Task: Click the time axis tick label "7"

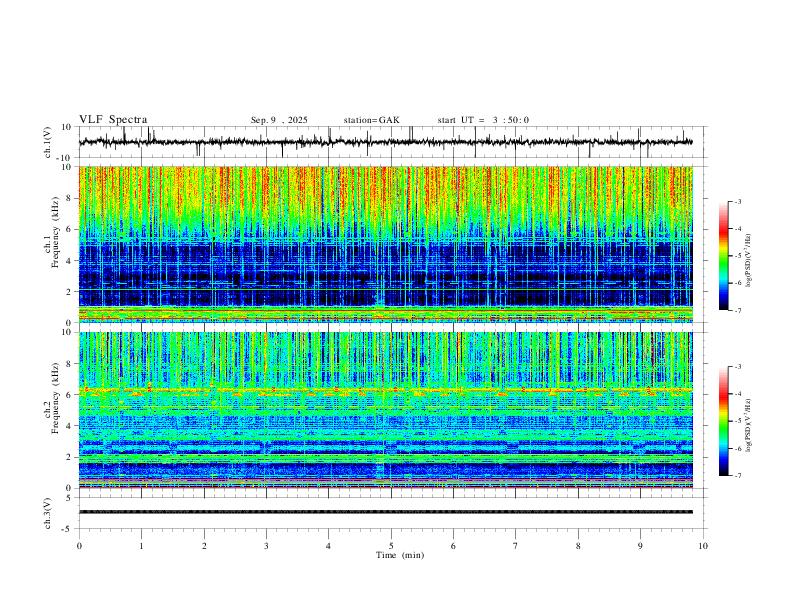Action: [x=516, y=546]
